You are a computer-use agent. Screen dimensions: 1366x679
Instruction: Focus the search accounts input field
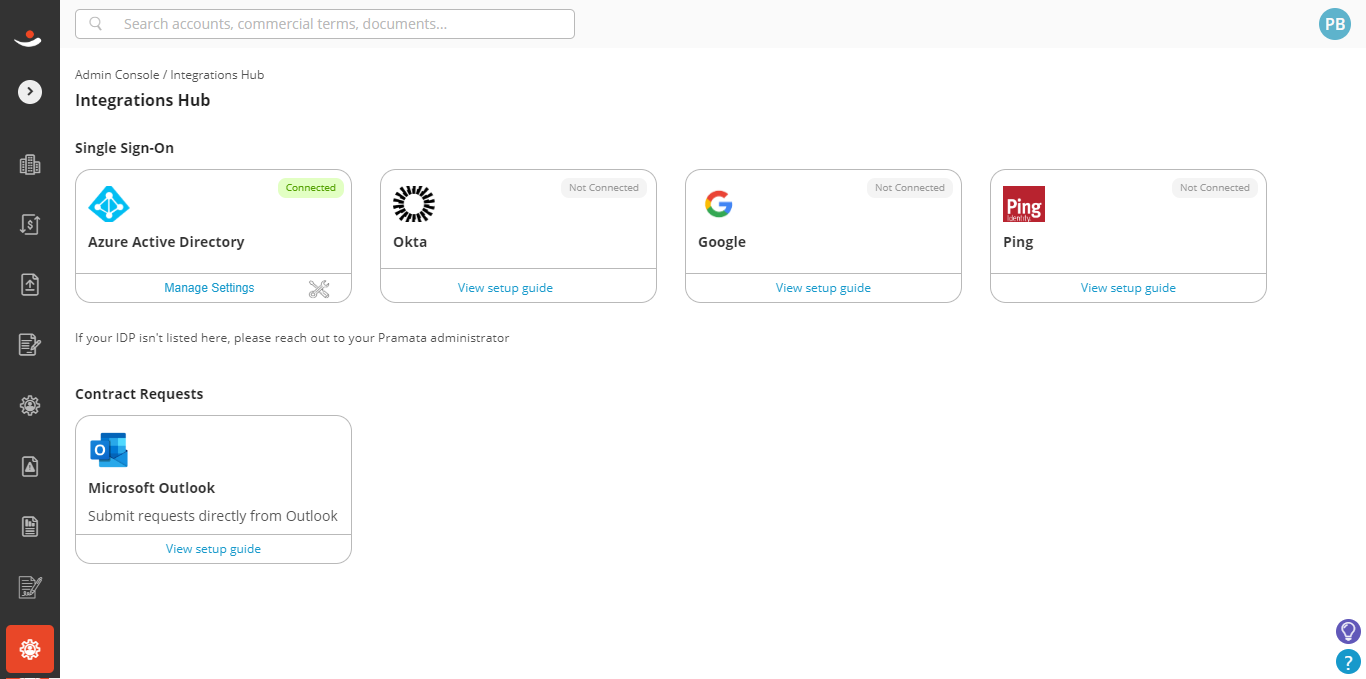(x=325, y=24)
